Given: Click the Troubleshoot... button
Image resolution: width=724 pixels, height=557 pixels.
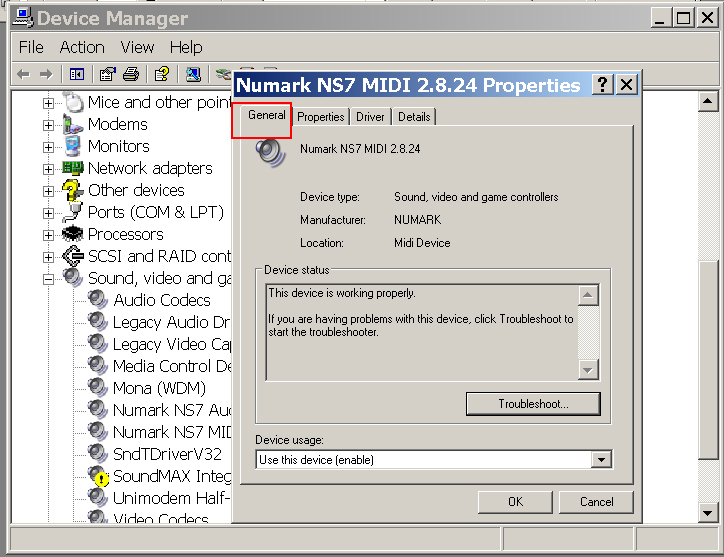Looking at the screenshot, I should pyautogui.click(x=533, y=404).
